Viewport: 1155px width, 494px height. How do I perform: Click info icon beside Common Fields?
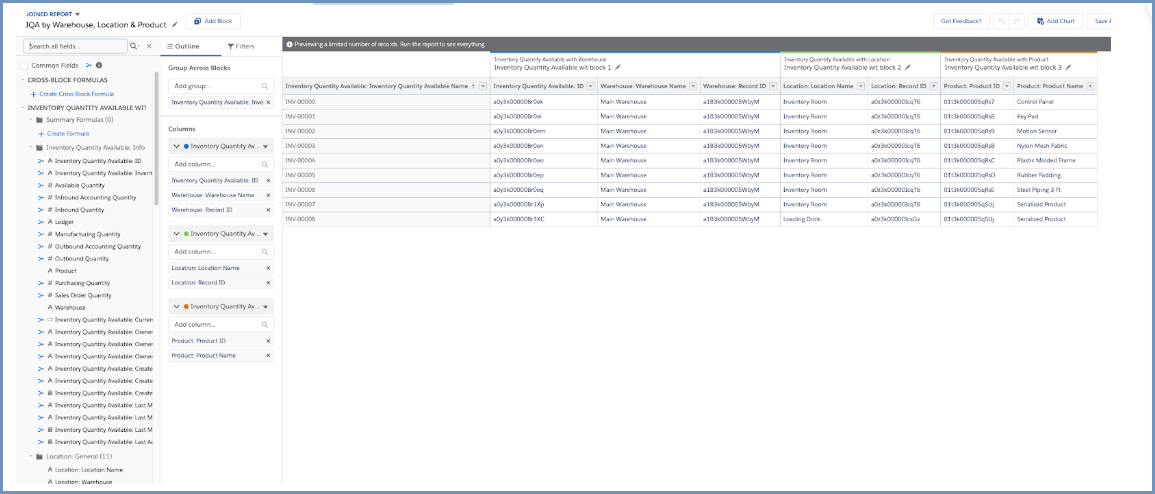99,65
